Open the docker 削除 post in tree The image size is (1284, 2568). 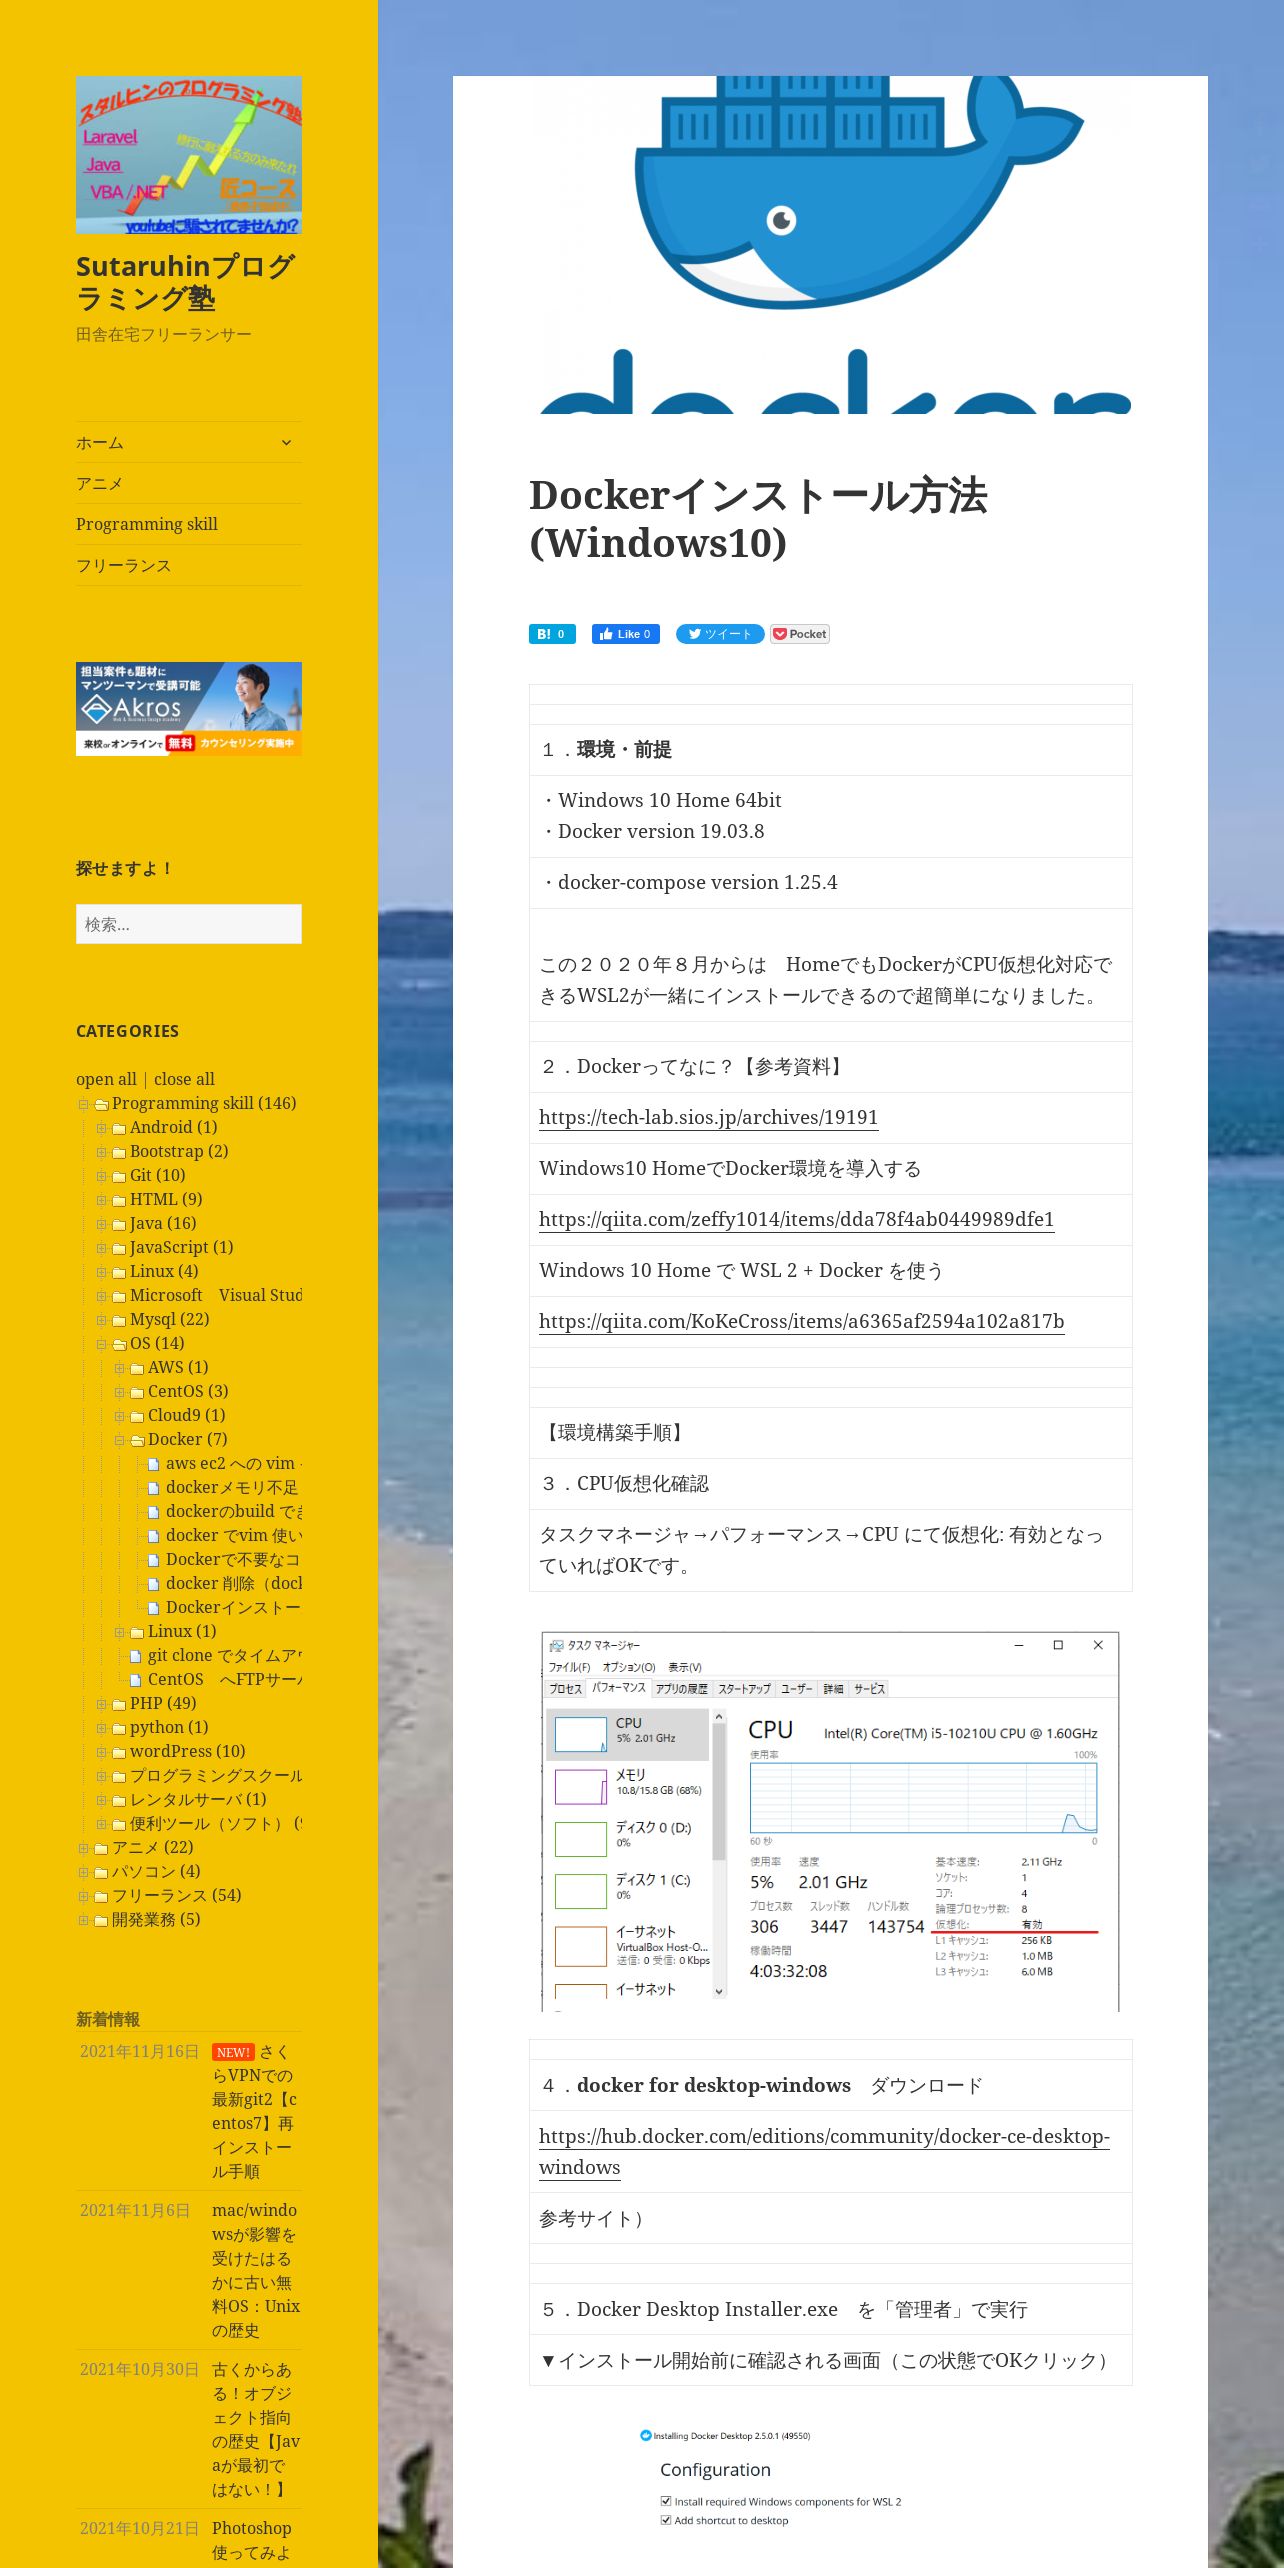[x=233, y=1583]
